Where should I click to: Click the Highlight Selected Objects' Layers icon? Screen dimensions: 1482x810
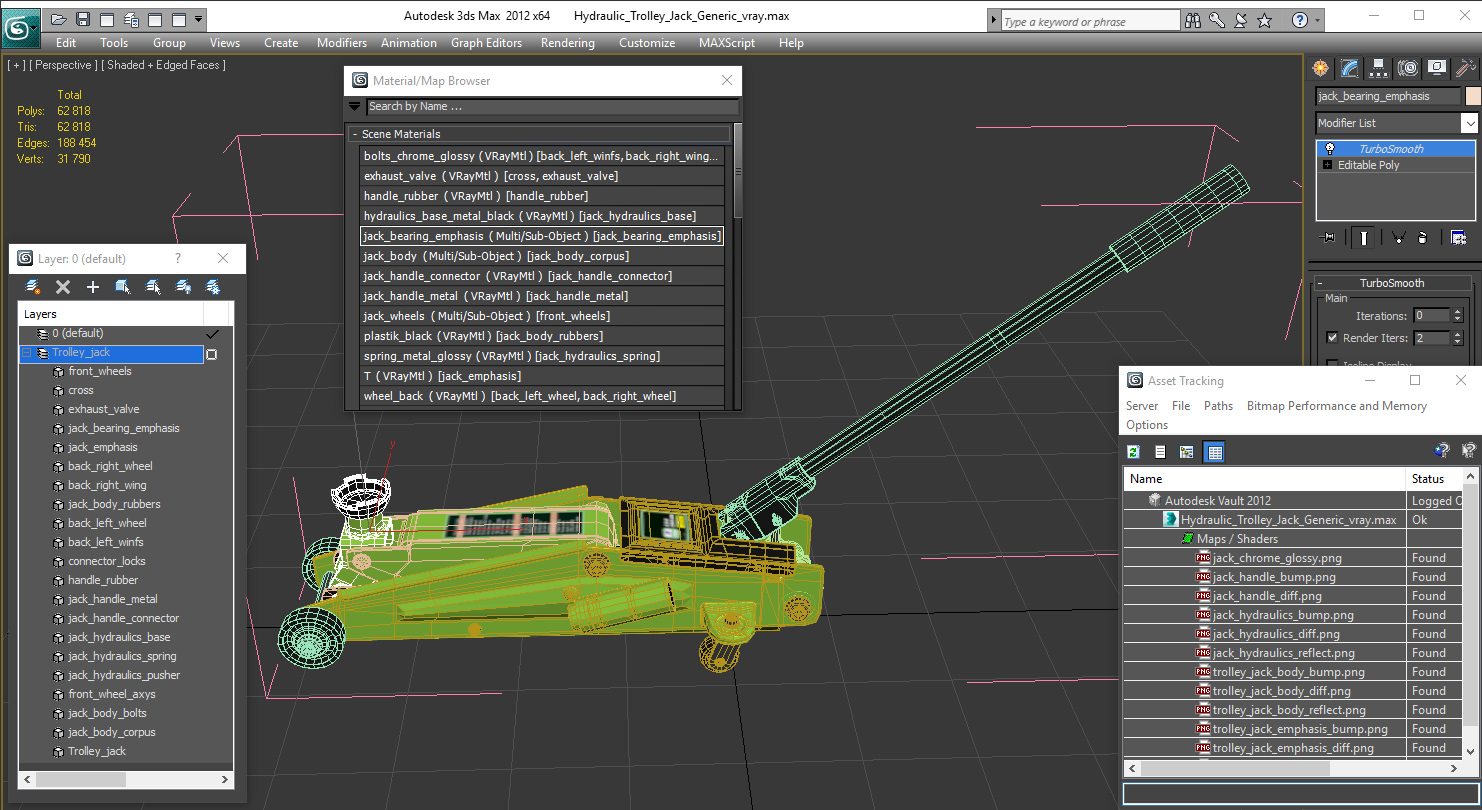pyautogui.click(x=153, y=287)
